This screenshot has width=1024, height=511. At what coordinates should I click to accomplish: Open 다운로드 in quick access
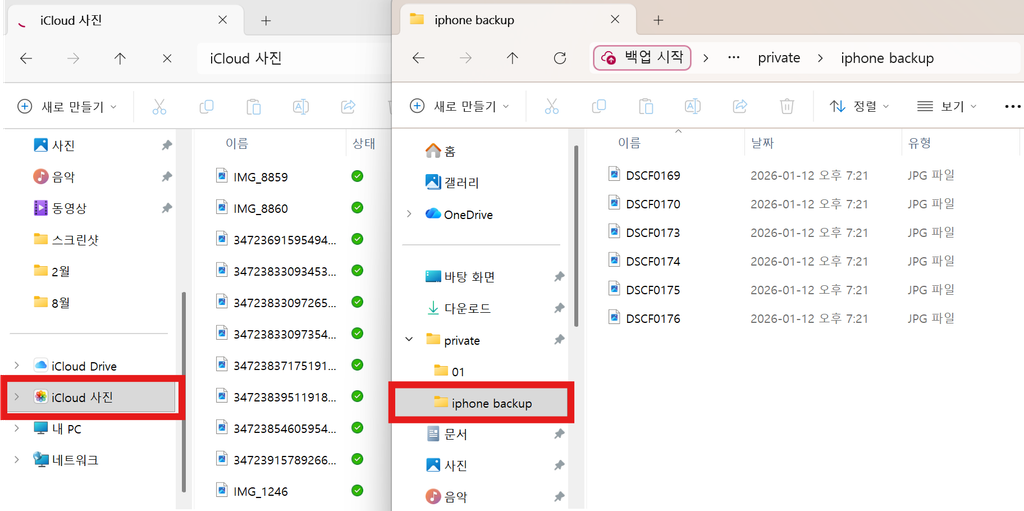[x=458, y=308]
